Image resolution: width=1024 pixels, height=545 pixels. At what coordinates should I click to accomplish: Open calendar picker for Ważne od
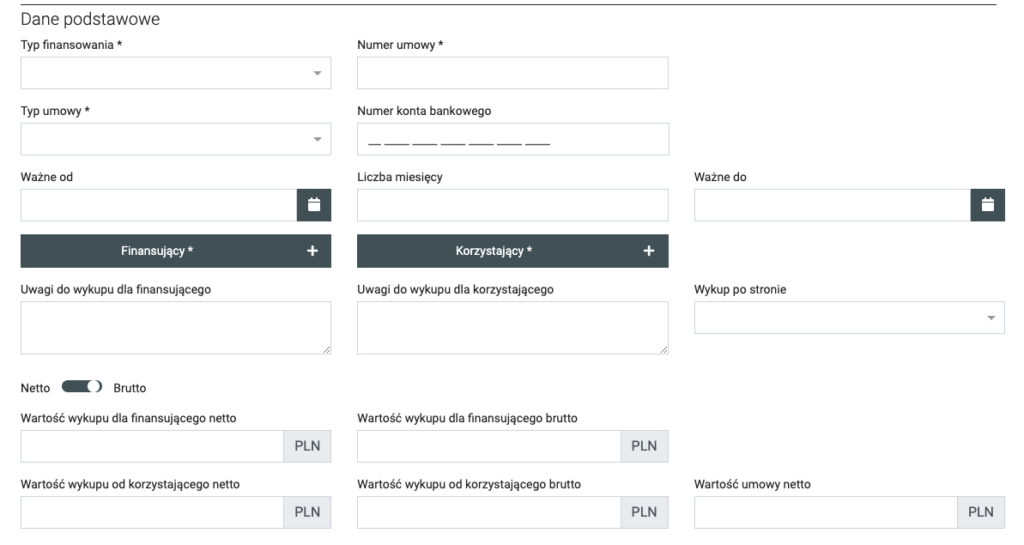pos(313,205)
